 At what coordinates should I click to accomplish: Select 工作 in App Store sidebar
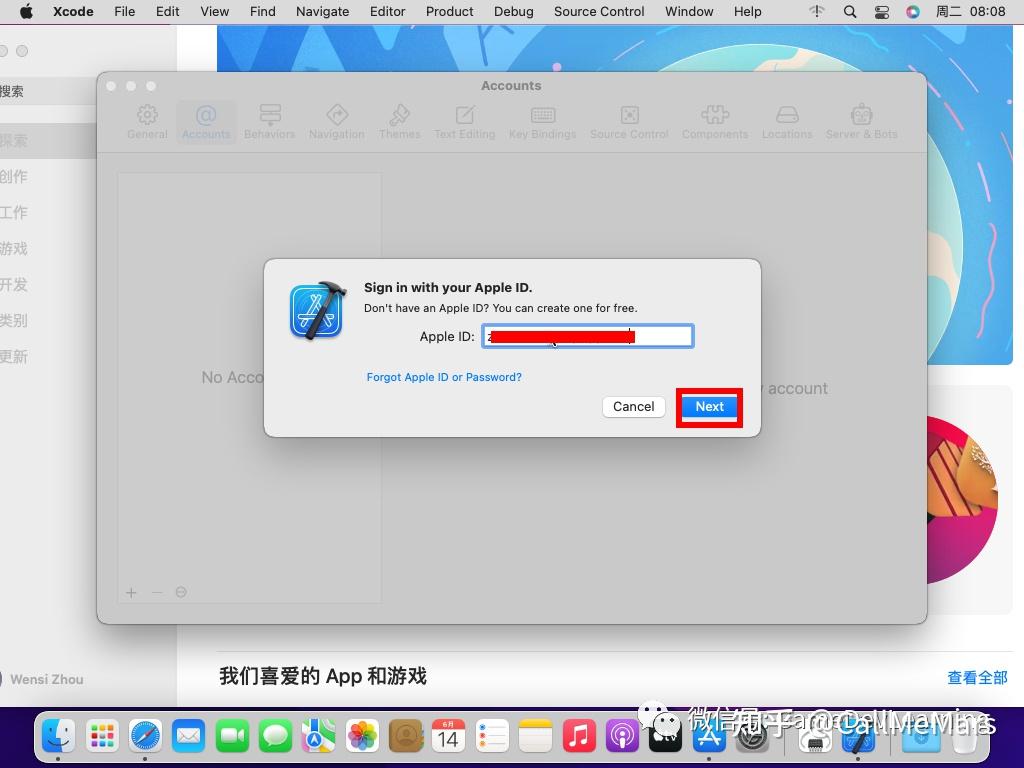pos(13,212)
